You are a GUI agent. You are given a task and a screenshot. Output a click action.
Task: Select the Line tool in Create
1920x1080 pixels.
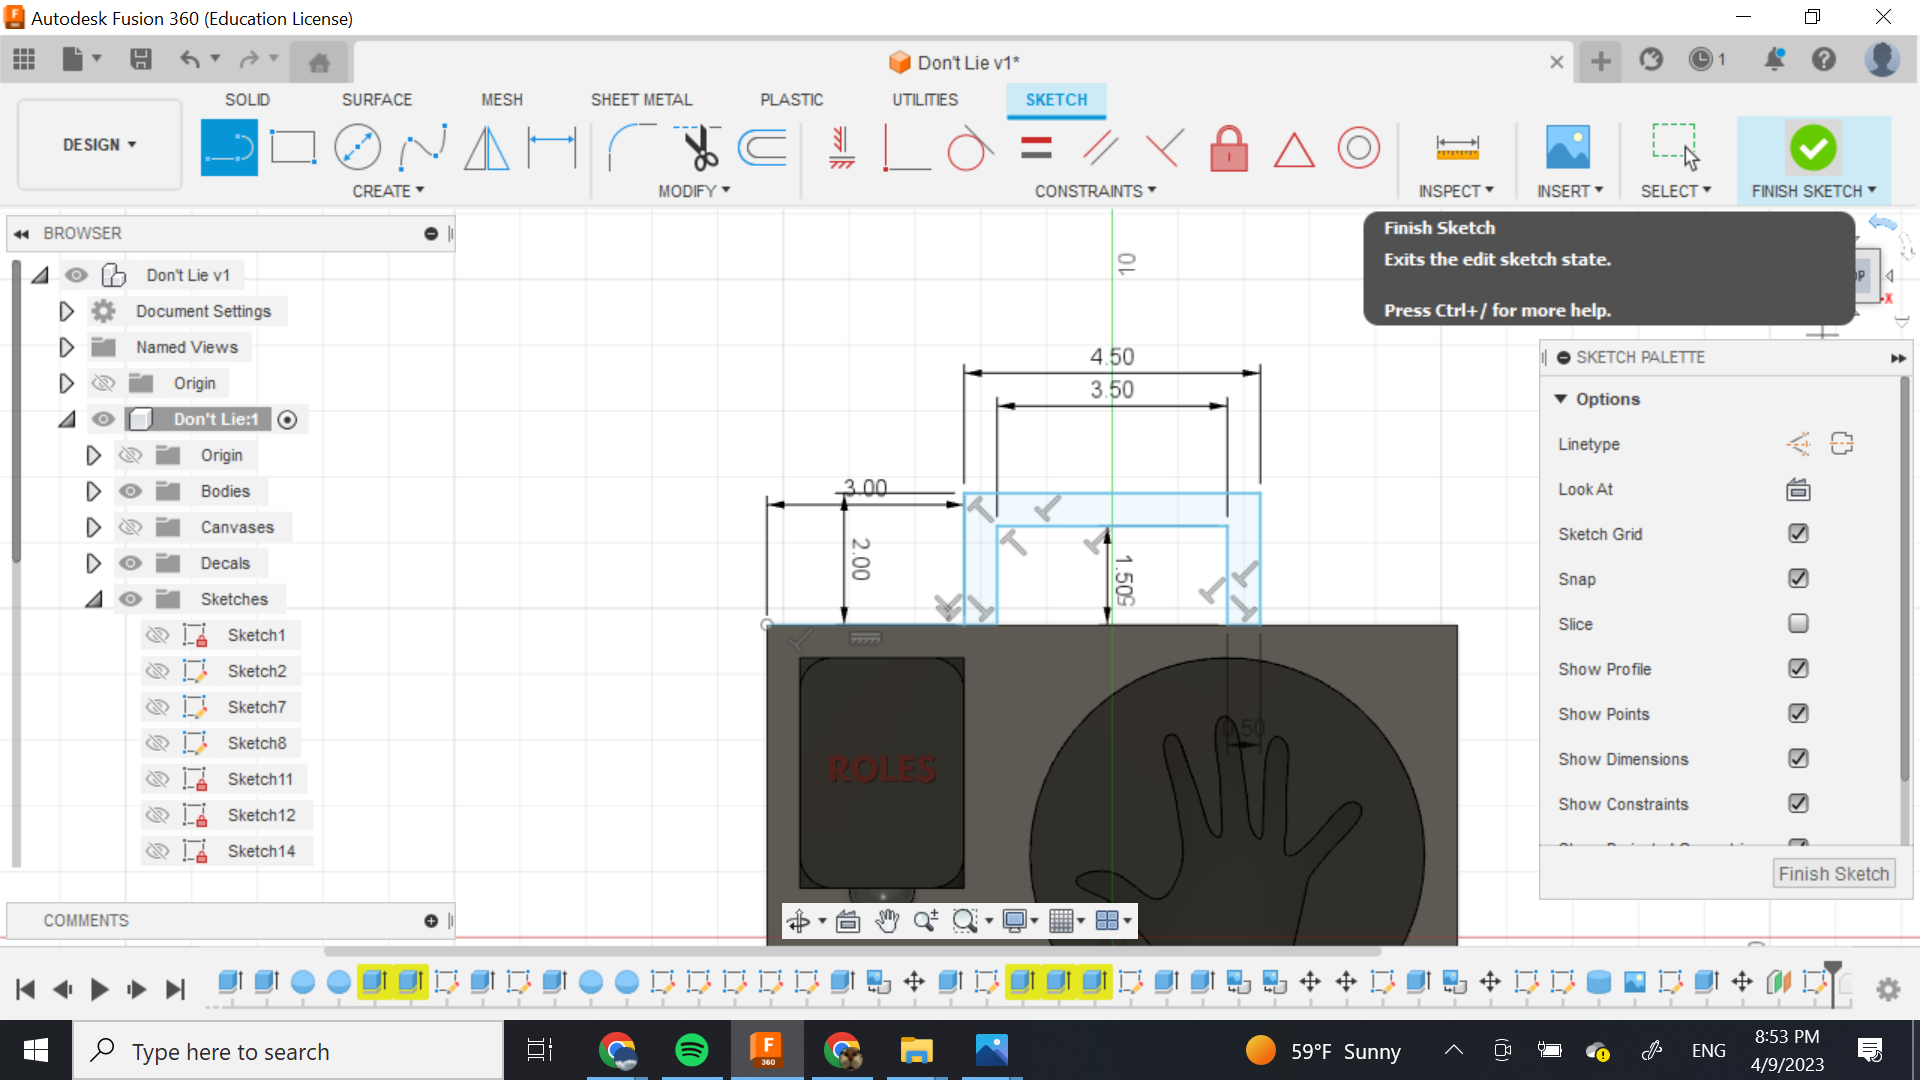[229, 148]
